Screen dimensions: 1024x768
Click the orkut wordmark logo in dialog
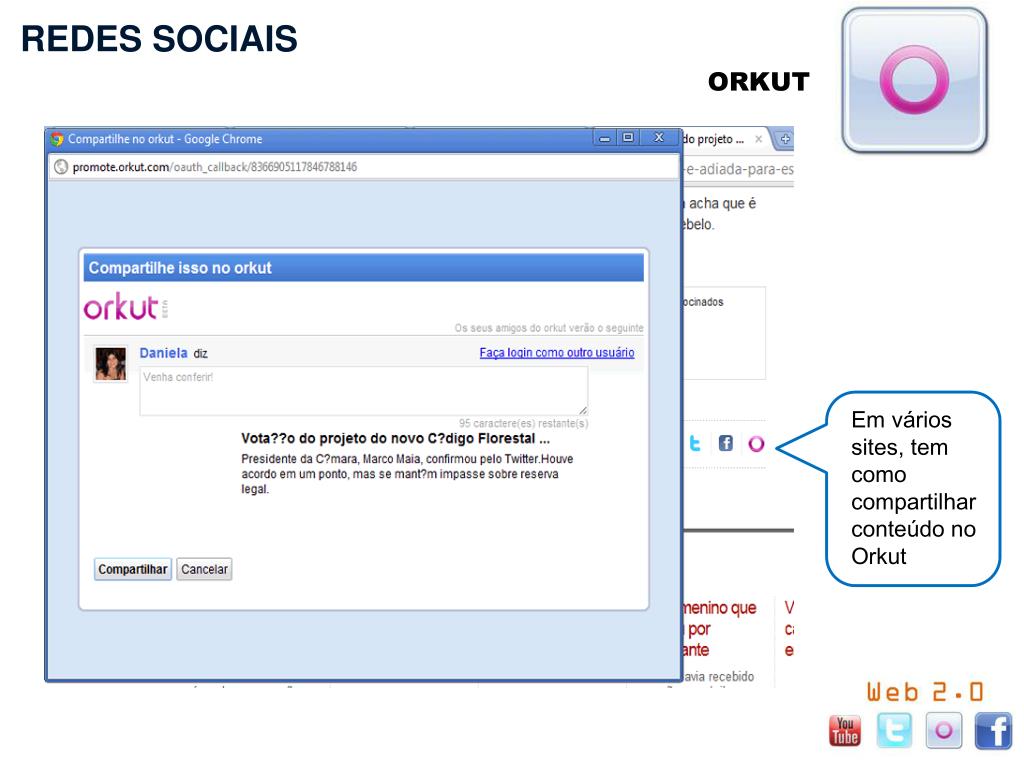click(121, 308)
